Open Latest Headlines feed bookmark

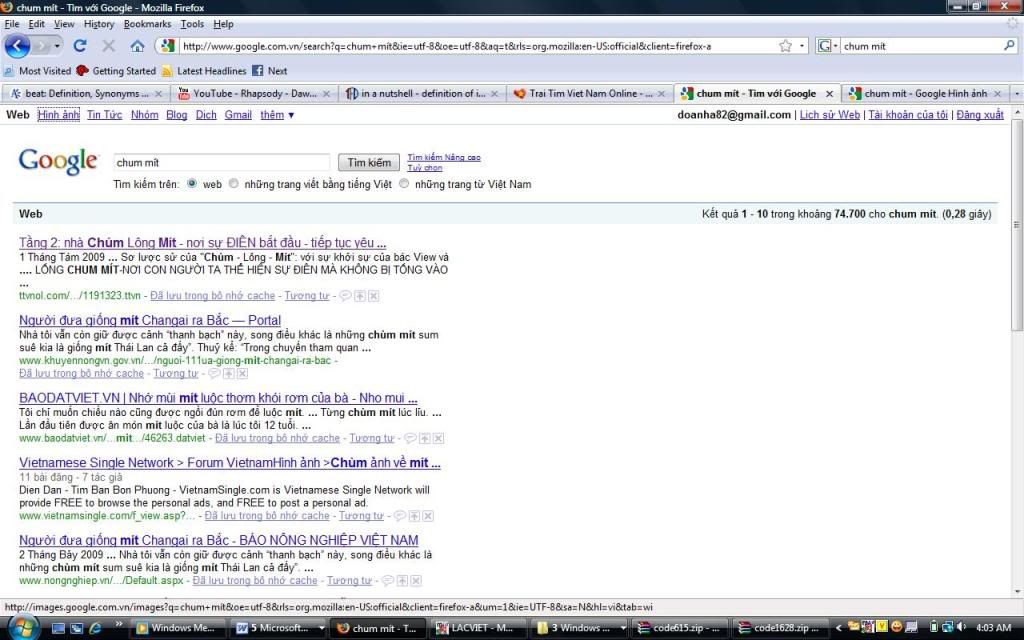[x=204, y=71]
